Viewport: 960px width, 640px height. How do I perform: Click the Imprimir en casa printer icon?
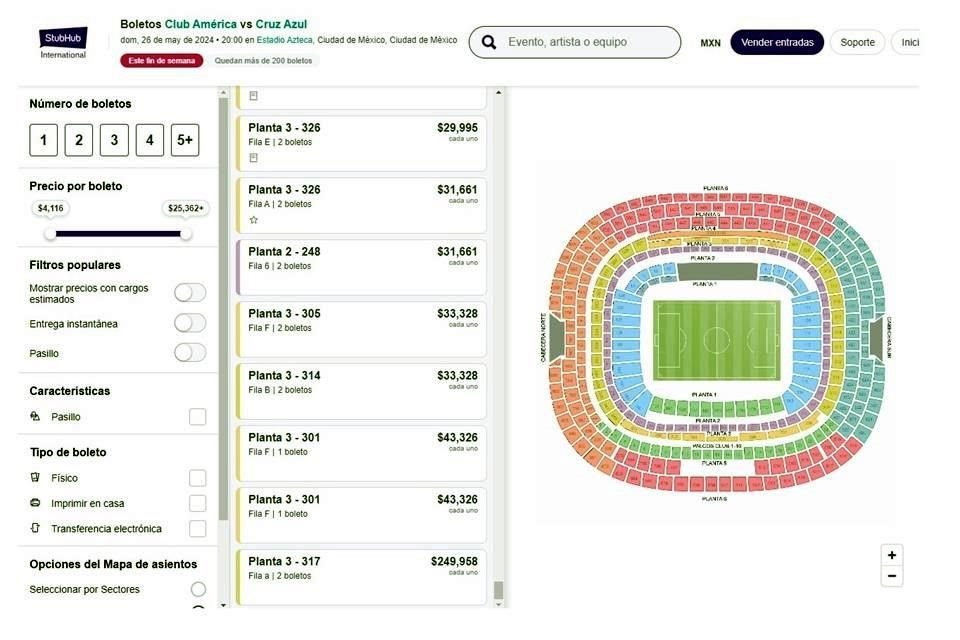(36, 503)
